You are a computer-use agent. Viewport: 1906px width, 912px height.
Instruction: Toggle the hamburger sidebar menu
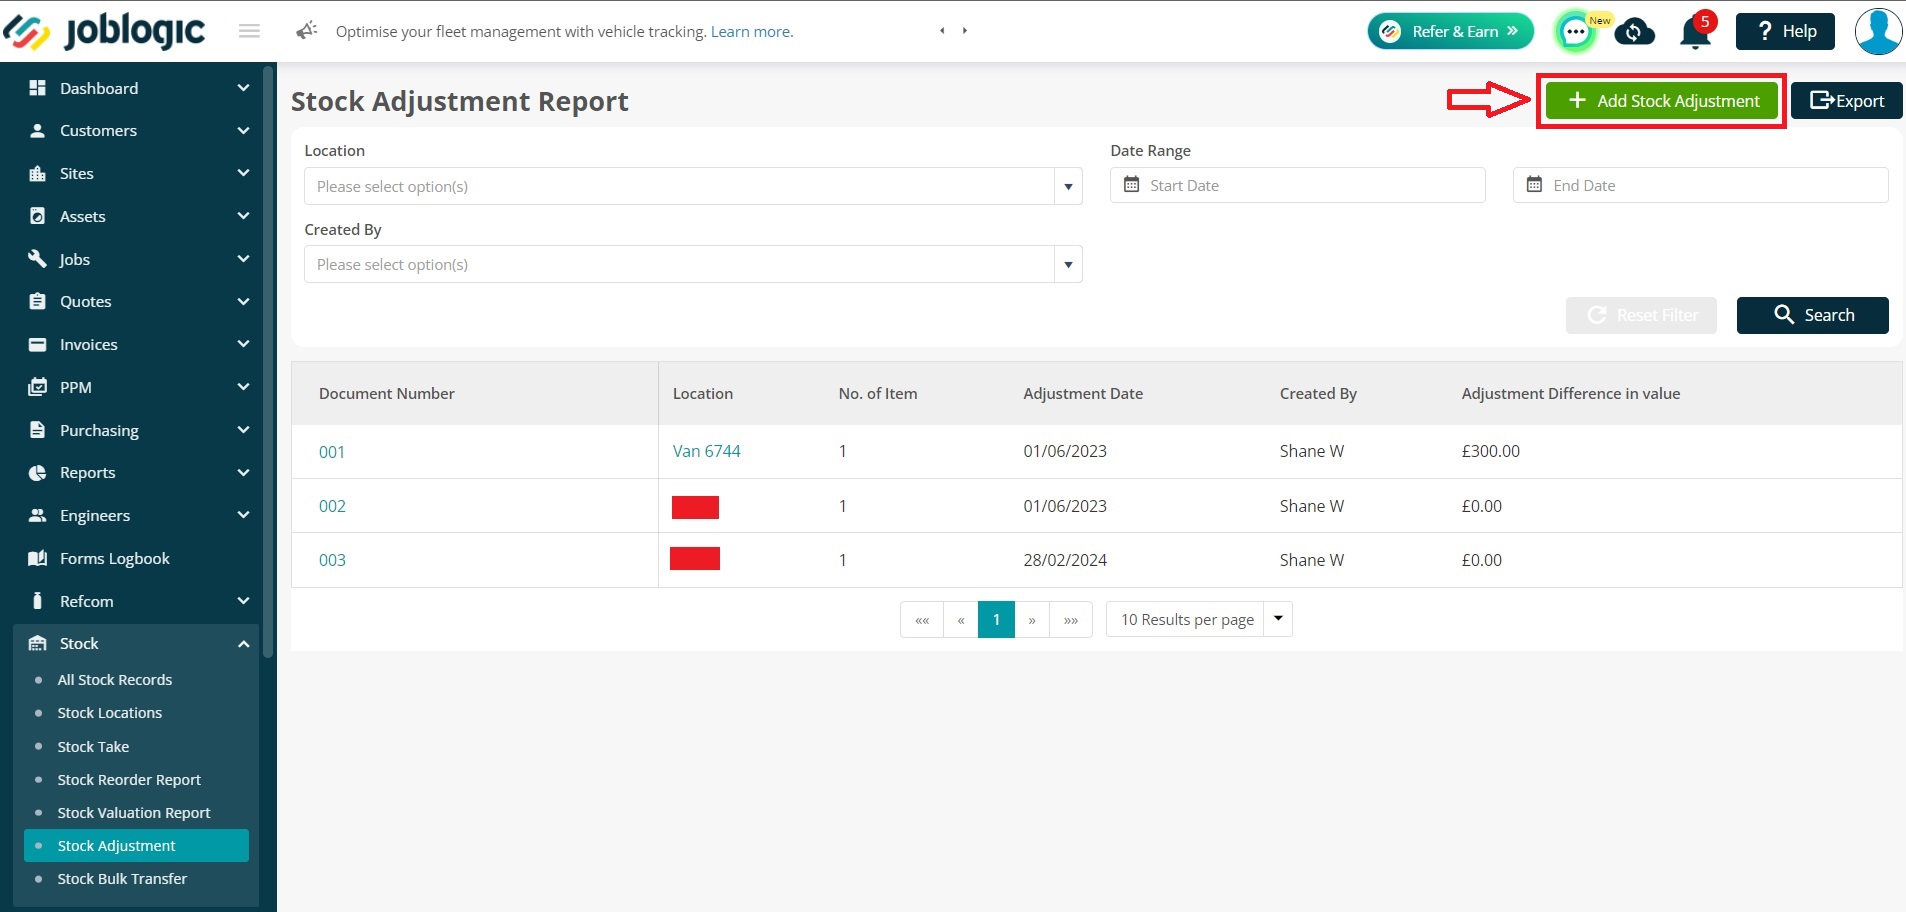249,31
